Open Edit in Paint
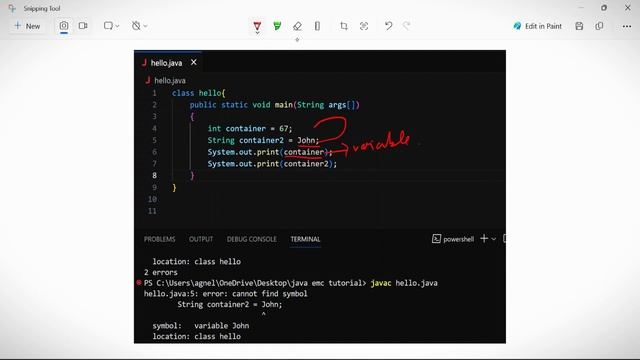Image resolution: width=640 pixels, height=360 pixels. [x=538, y=26]
